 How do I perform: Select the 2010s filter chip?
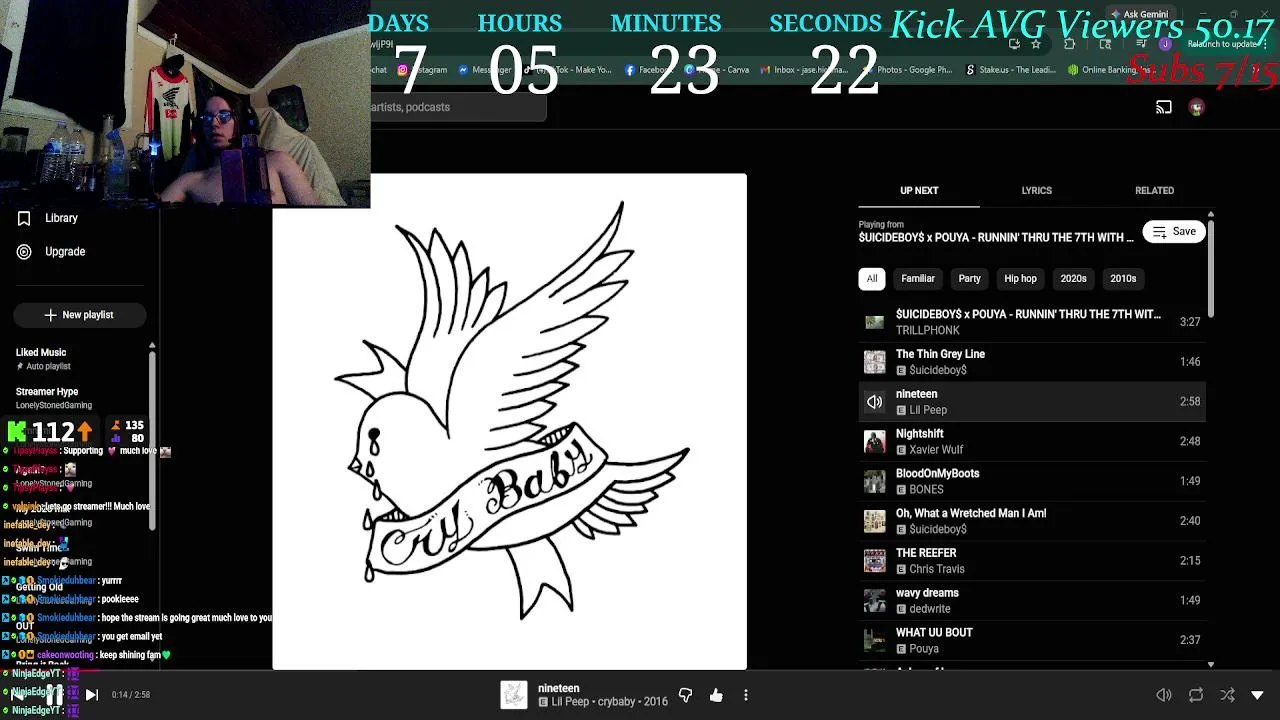[x=1123, y=279]
